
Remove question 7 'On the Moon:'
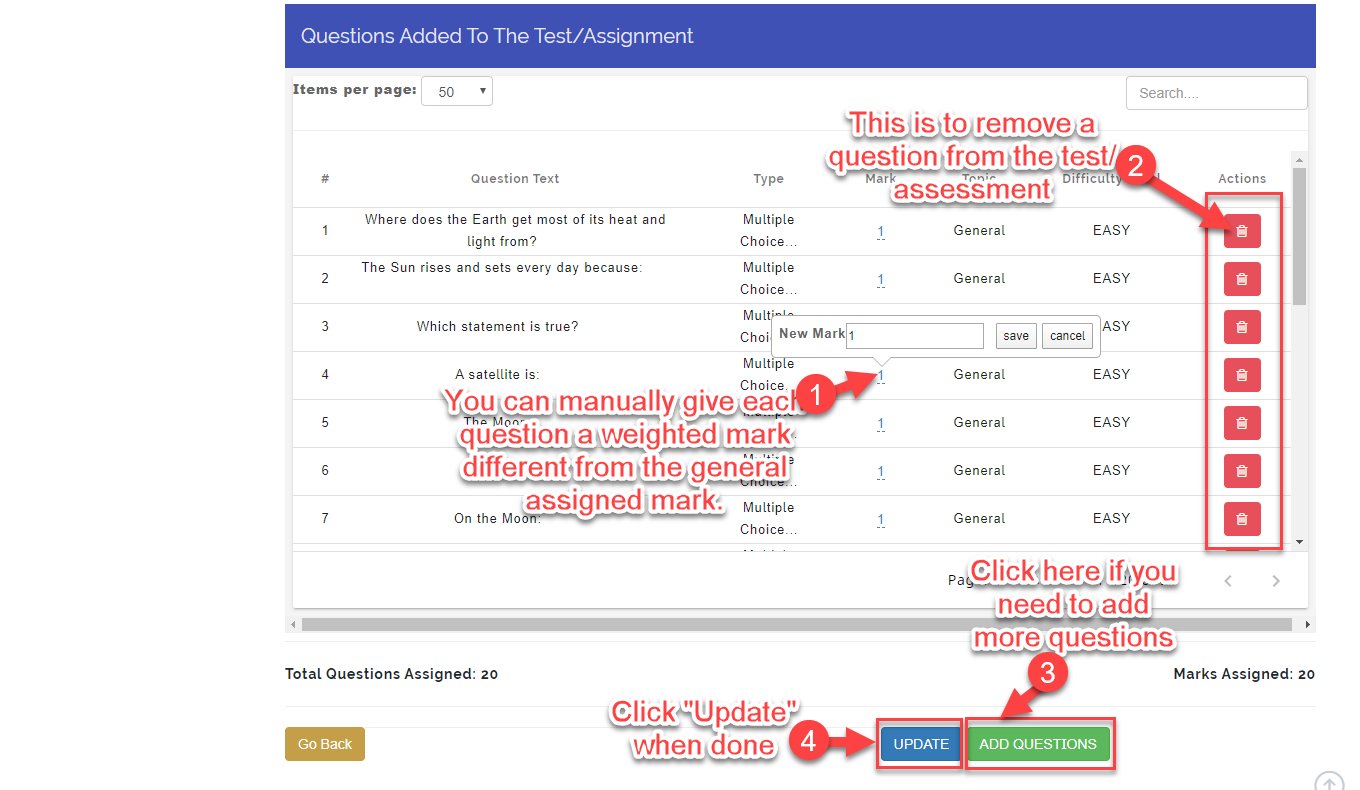pyautogui.click(x=1242, y=519)
